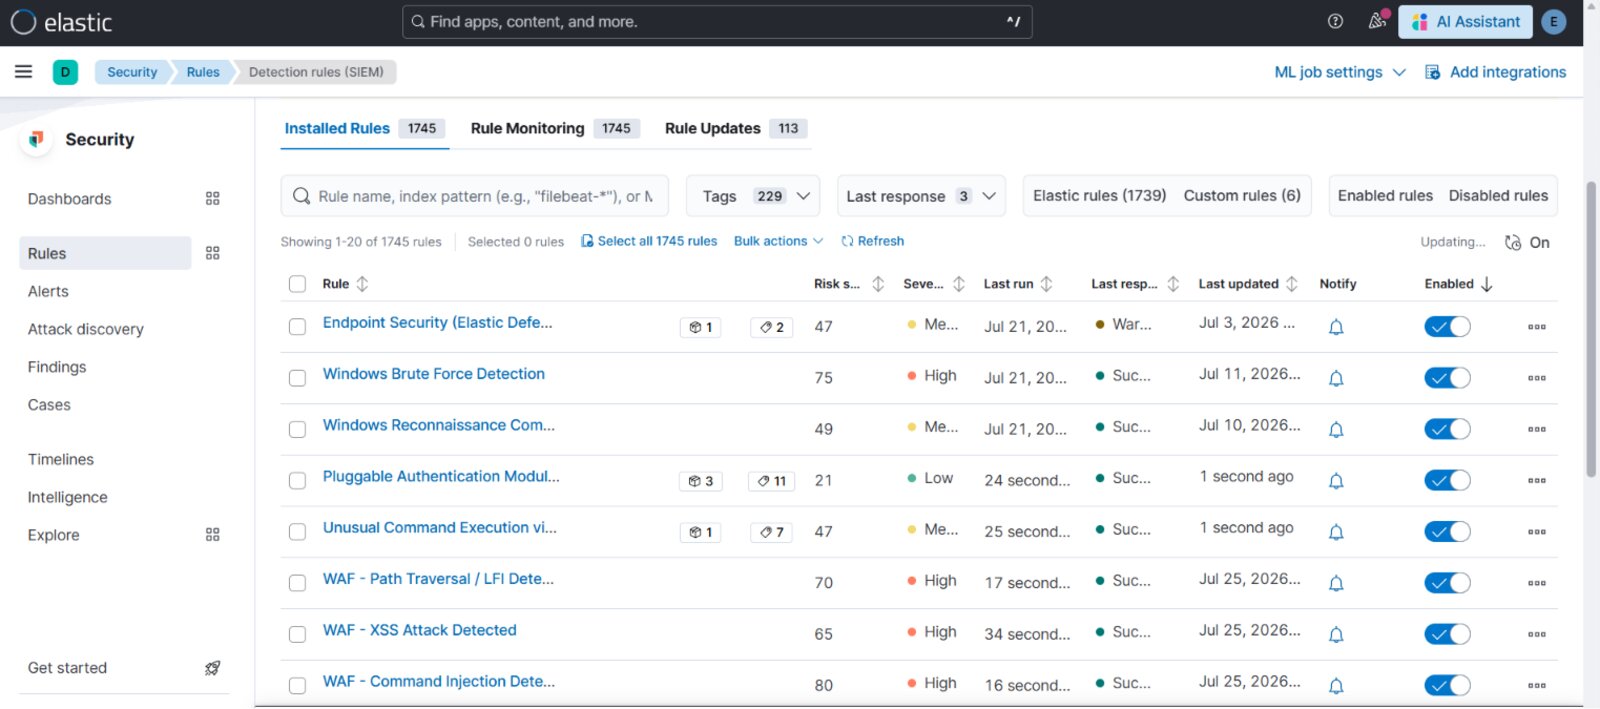Click integrations badge 3 on Pluggable Authentication row
Viewport: 1600px width, 709px height.
[700, 481]
